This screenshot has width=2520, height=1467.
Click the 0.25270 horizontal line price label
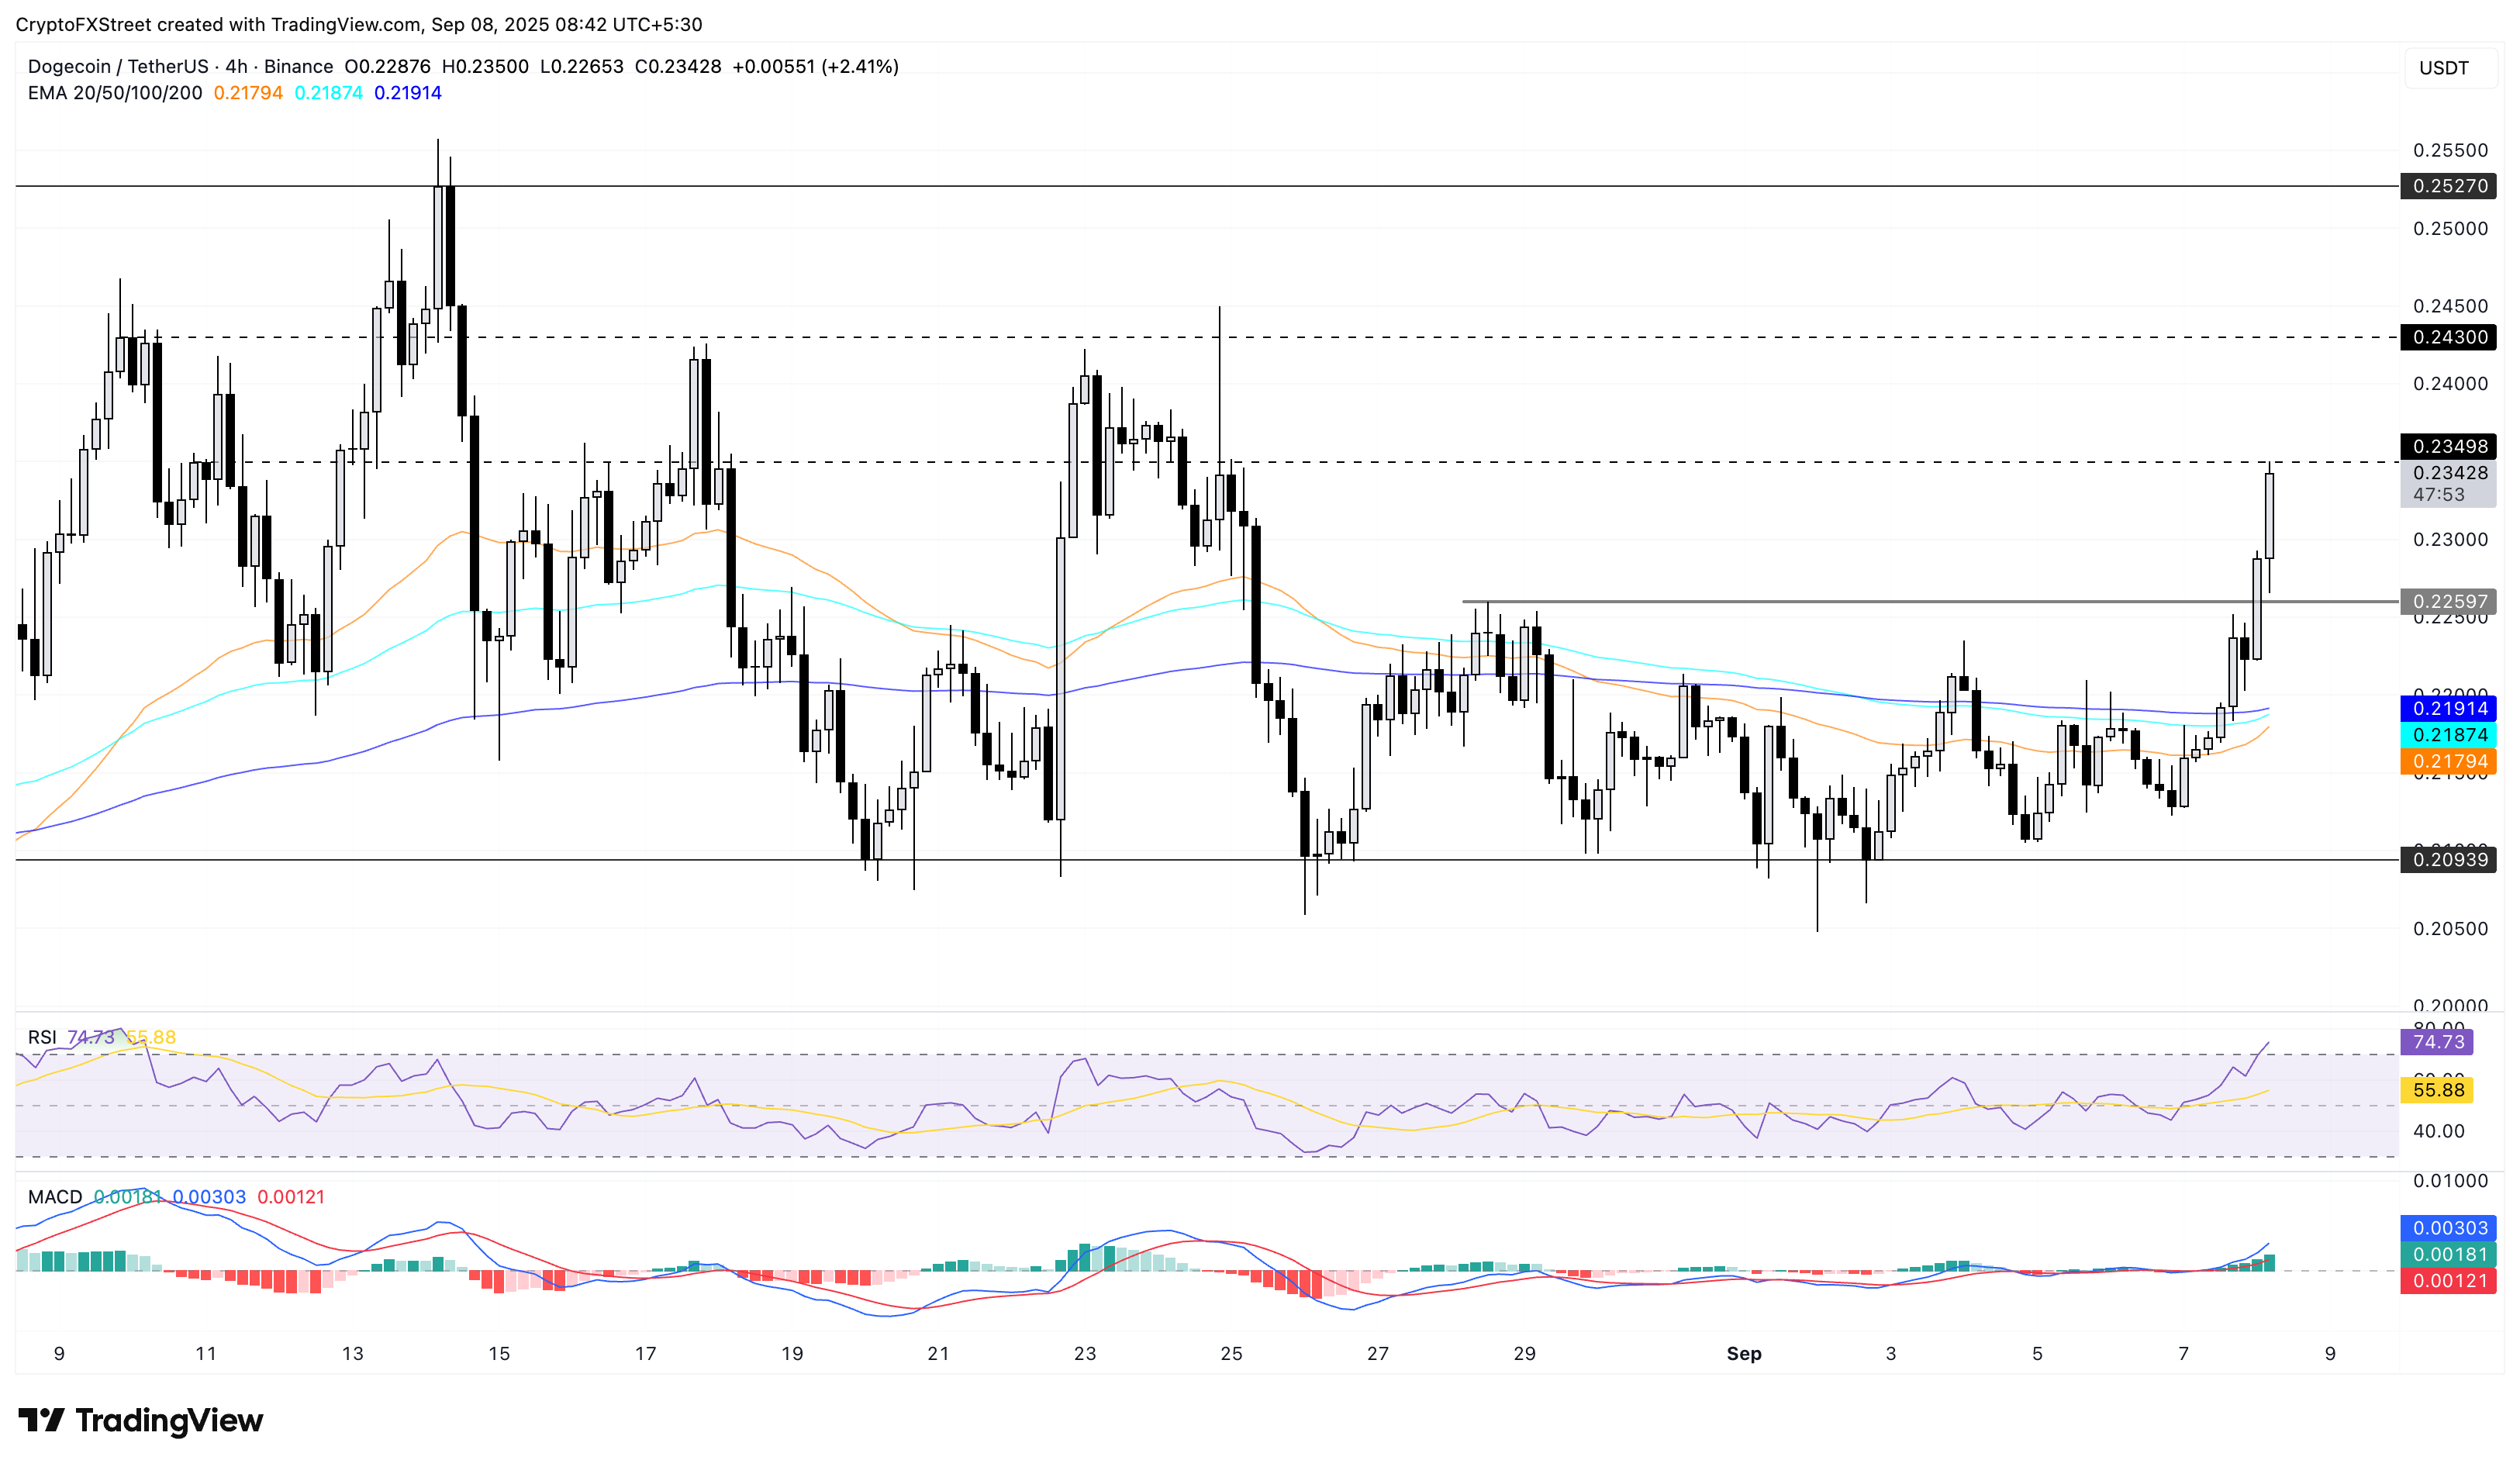[2449, 186]
